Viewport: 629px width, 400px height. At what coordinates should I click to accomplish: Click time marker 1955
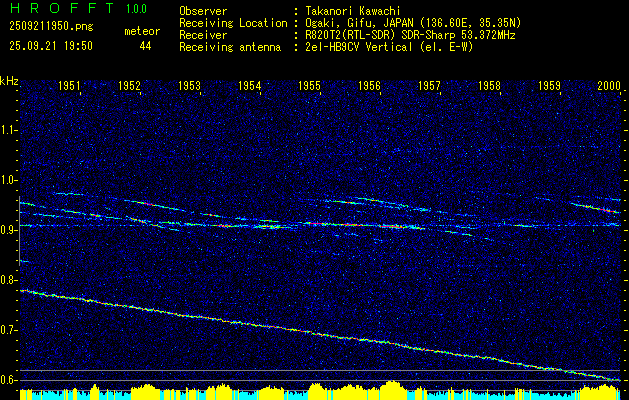tap(310, 85)
